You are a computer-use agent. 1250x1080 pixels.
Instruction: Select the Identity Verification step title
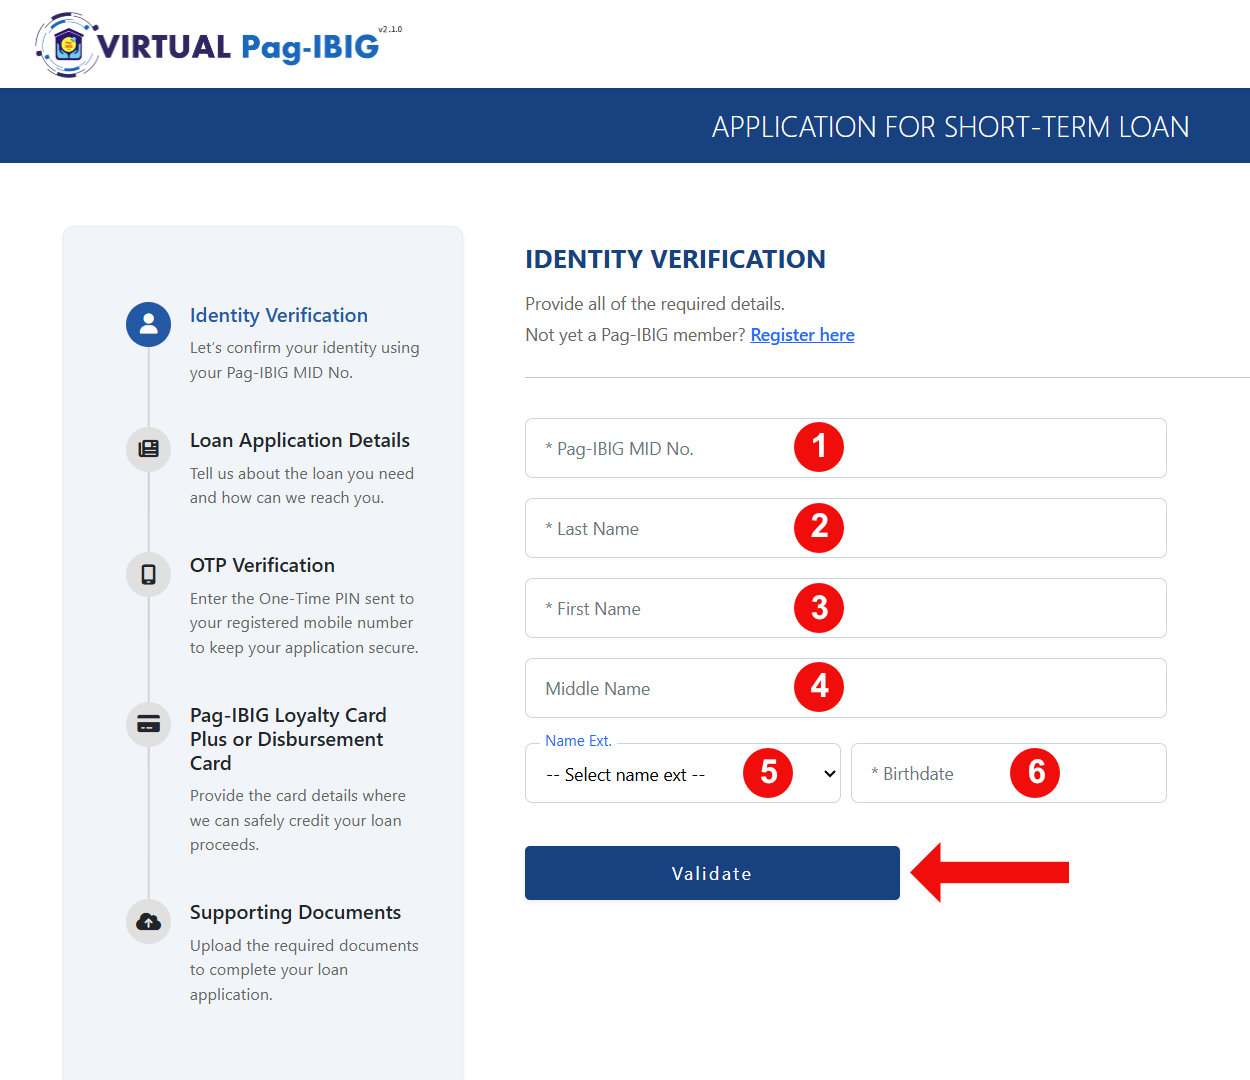279,315
